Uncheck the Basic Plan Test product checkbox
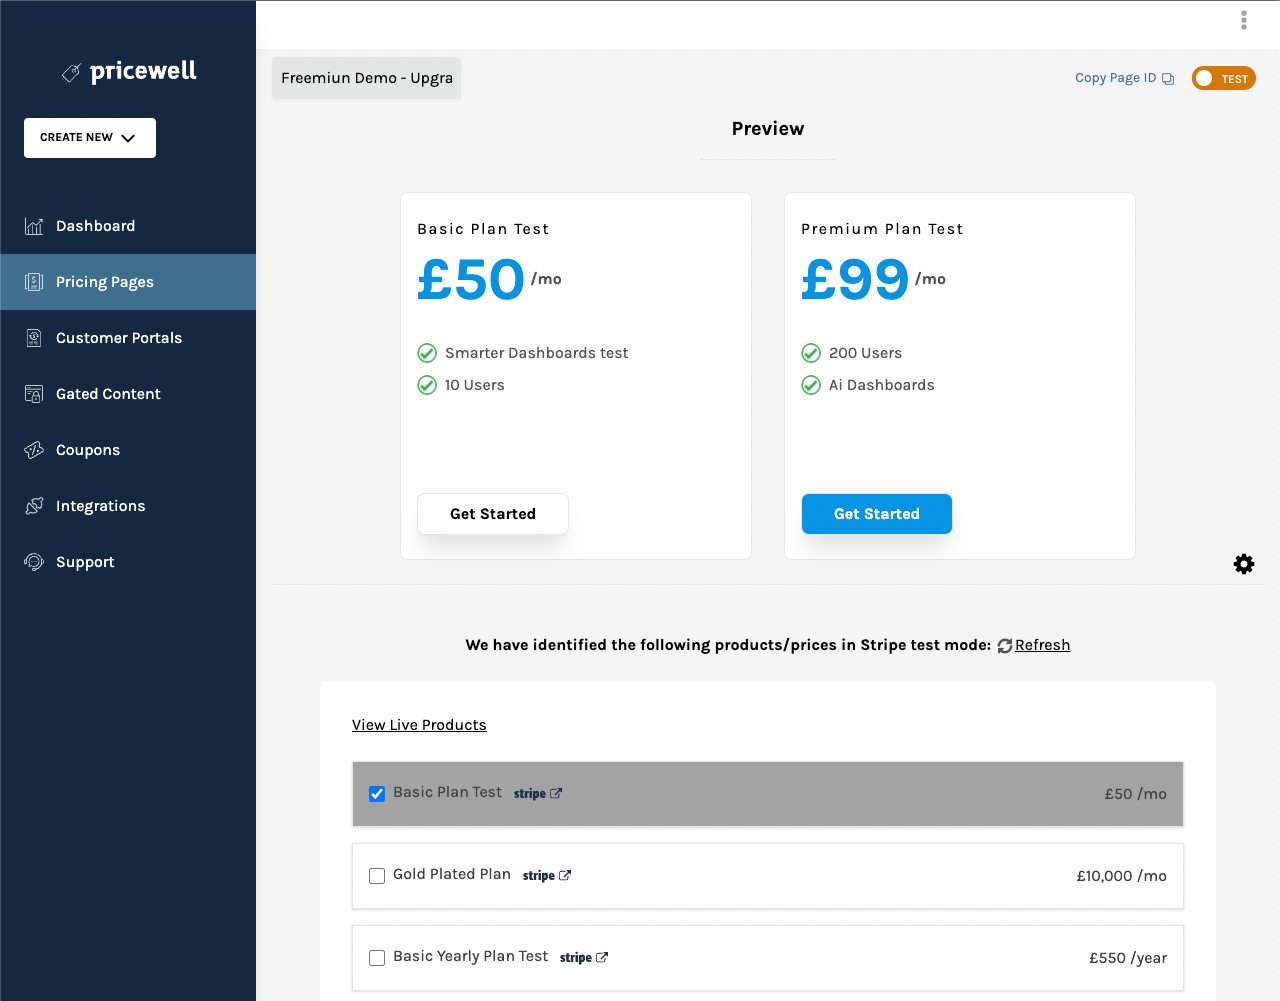Screen dimensions: 1280x1001 point(377,793)
